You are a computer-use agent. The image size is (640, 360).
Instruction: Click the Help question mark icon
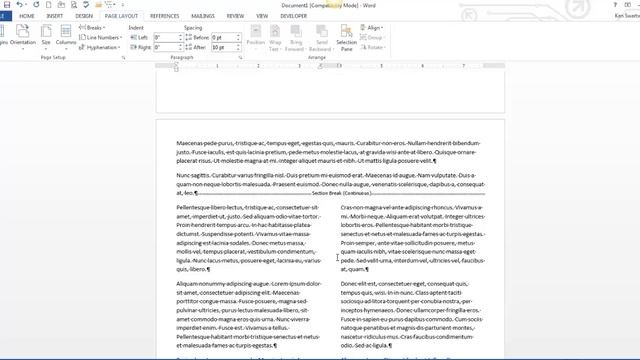pos(615,5)
